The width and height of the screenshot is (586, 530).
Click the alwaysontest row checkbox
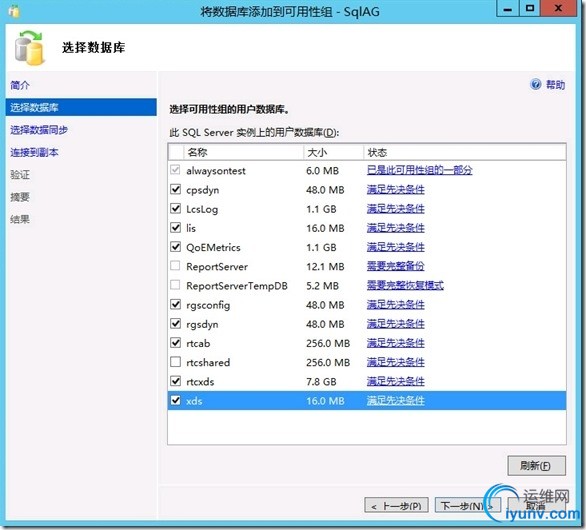click(x=175, y=170)
